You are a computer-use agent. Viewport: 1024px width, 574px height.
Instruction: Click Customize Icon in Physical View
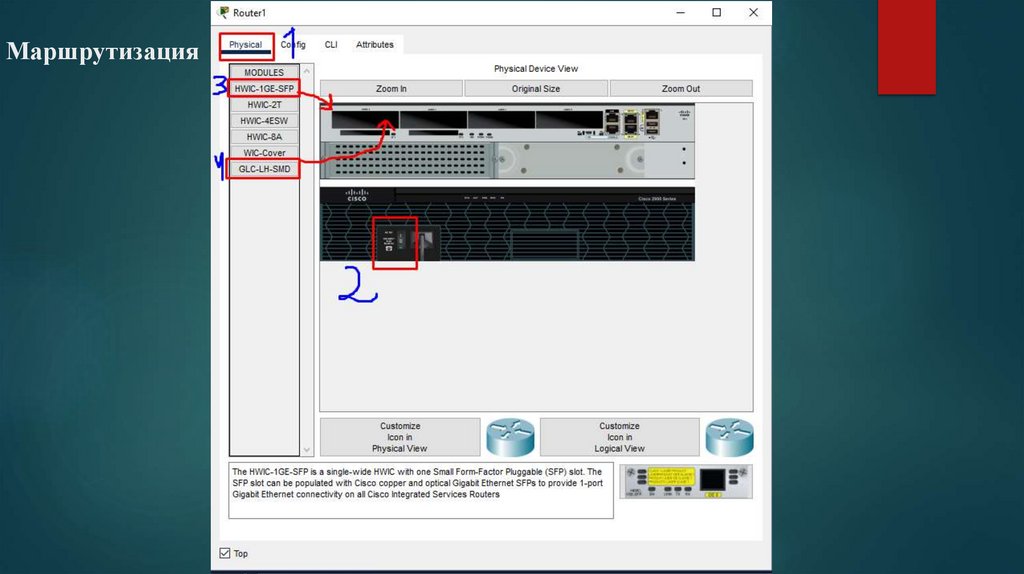pos(400,437)
